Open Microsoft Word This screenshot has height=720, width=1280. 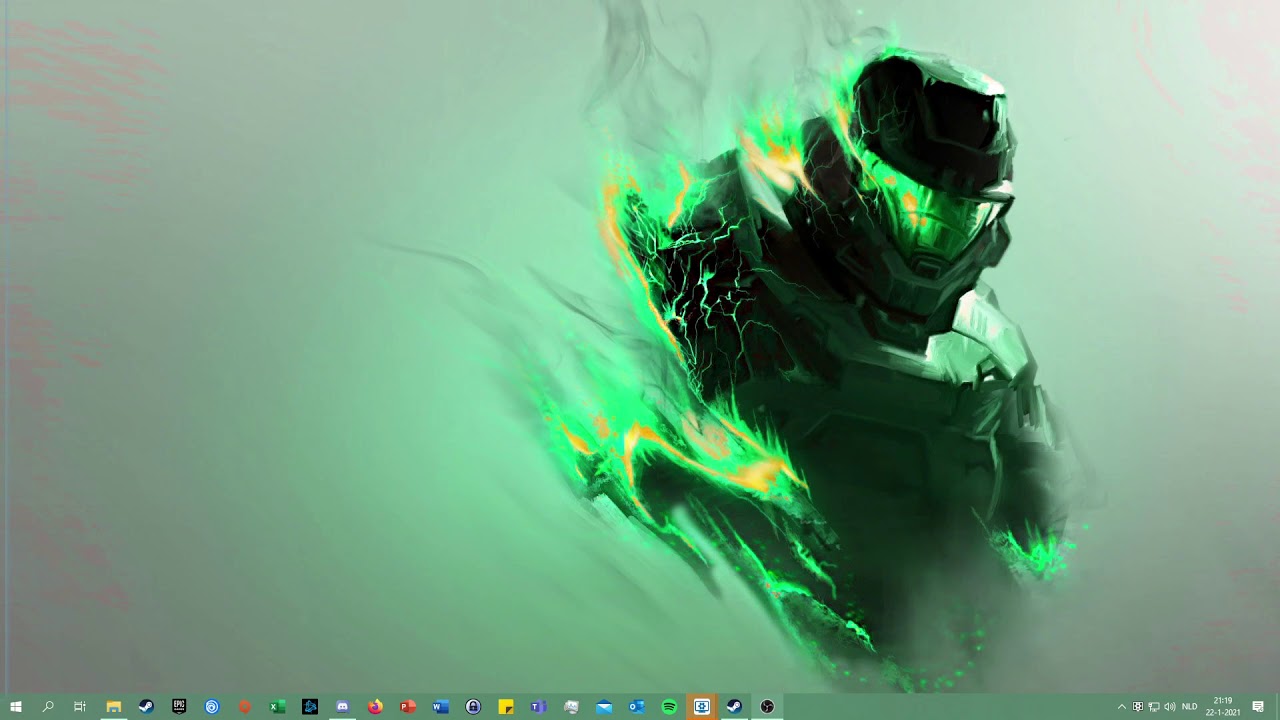[x=440, y=707]
